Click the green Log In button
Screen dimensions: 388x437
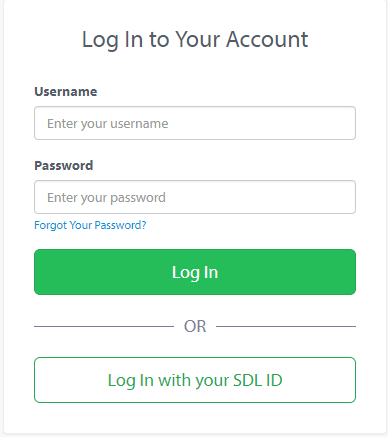click(195, 272)
